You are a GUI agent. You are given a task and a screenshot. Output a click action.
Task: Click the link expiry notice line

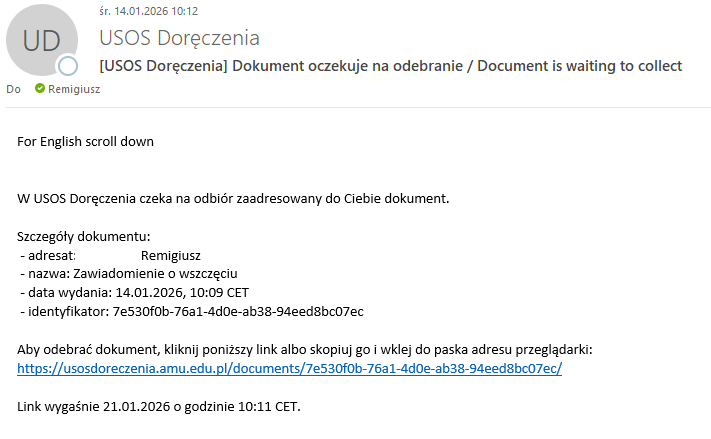159,406
